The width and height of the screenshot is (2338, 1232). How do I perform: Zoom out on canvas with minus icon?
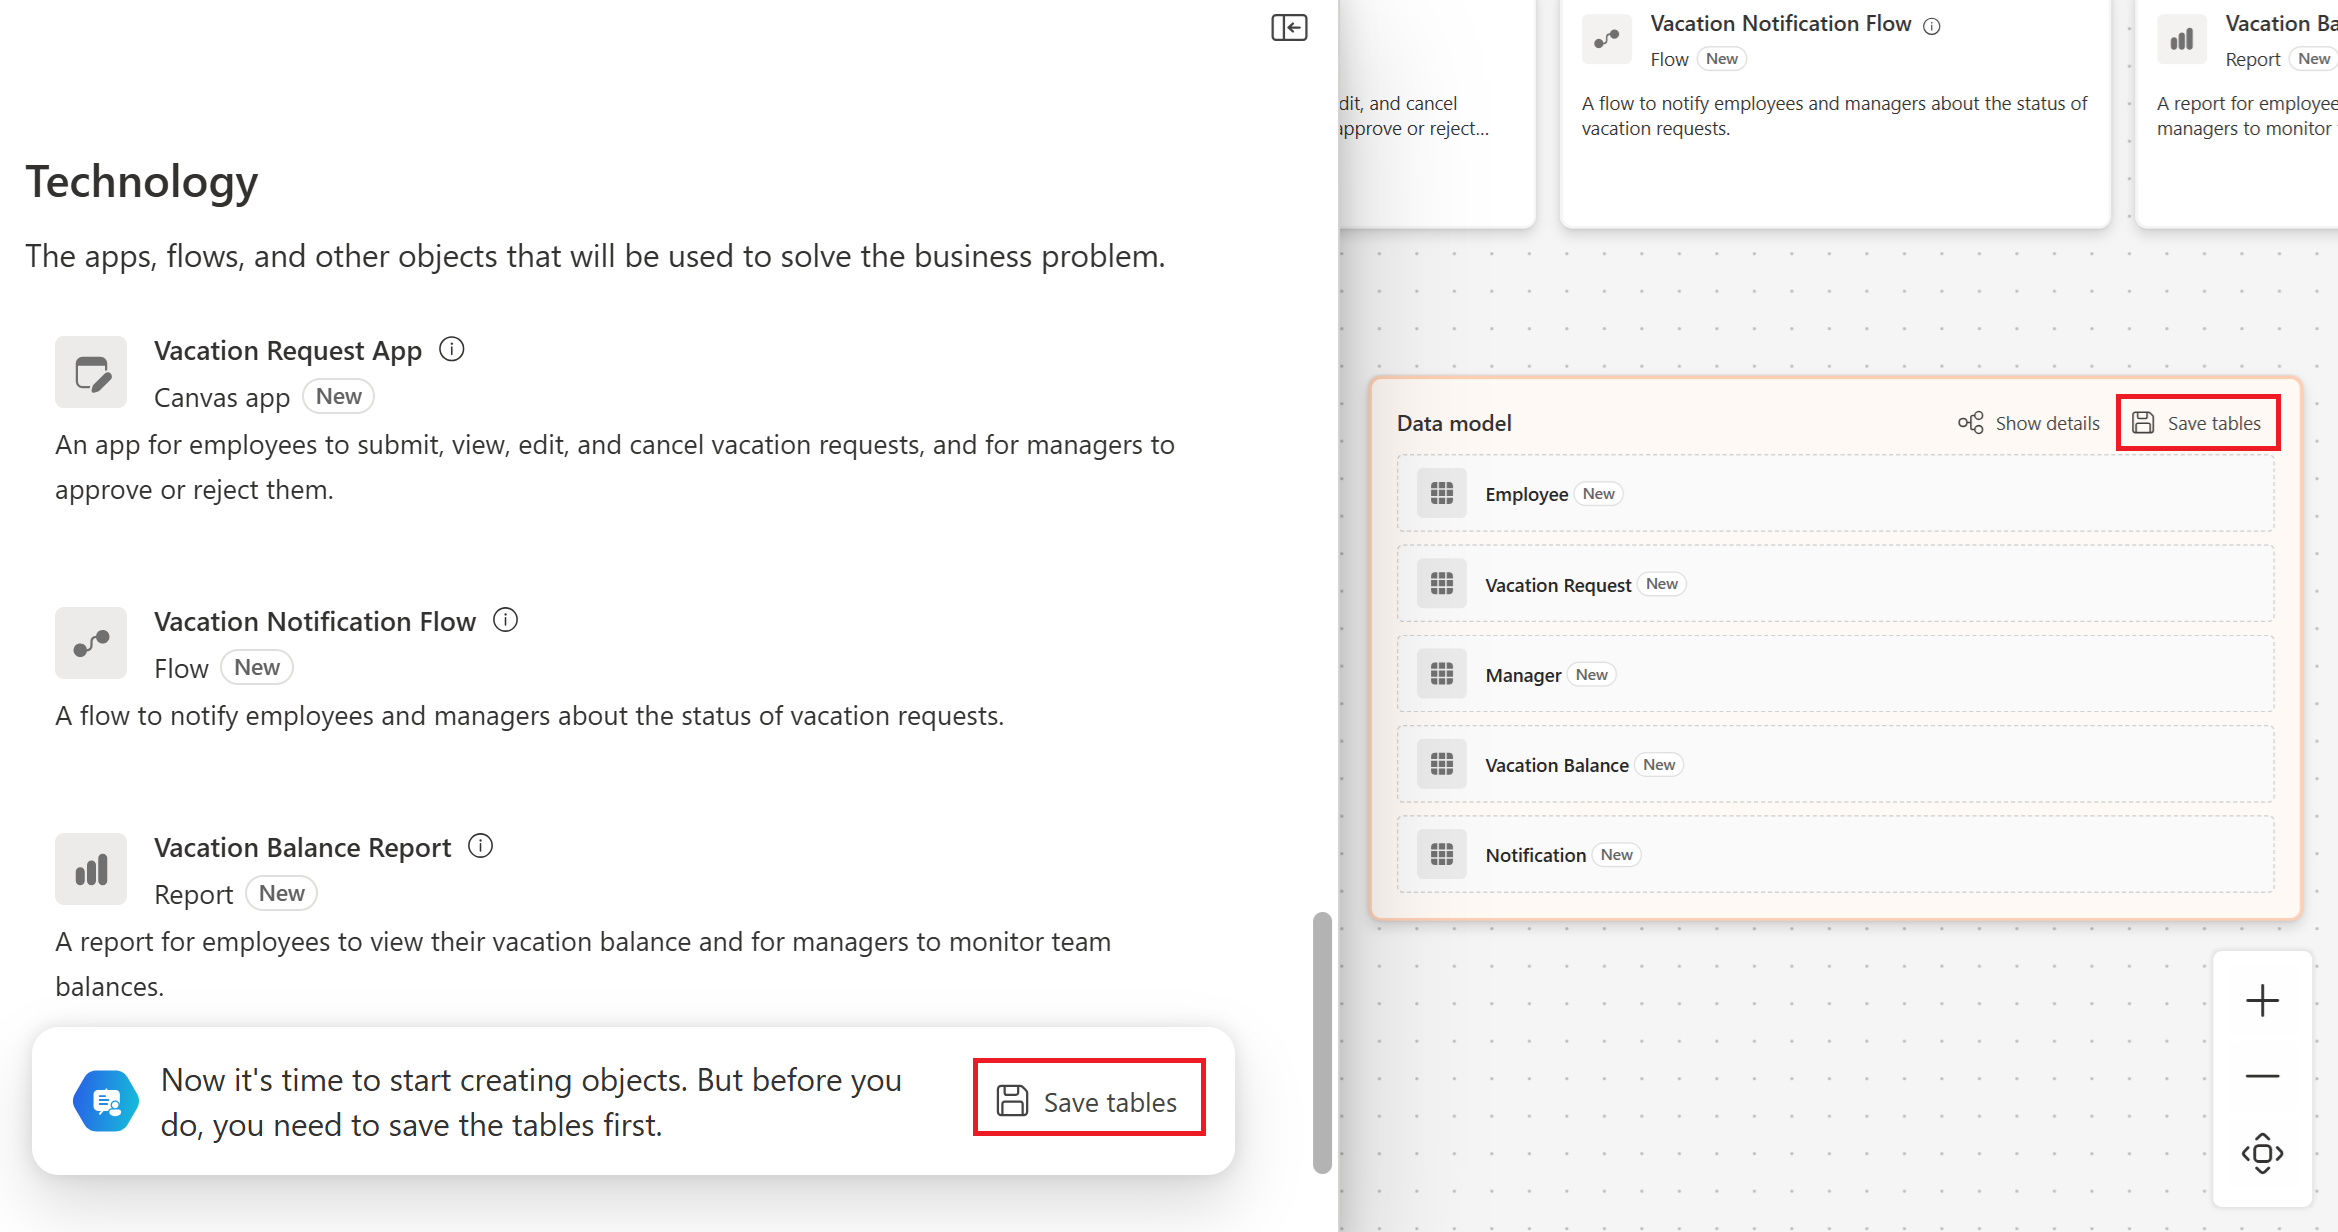click(2262, 1076)
